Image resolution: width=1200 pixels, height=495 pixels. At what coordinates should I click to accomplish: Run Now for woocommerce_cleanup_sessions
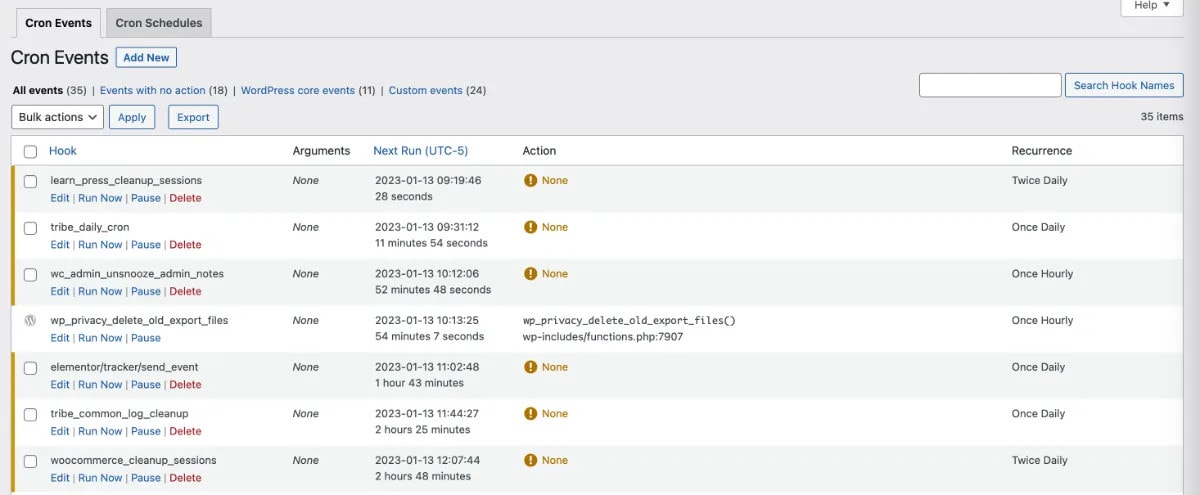tap(100, 478)
